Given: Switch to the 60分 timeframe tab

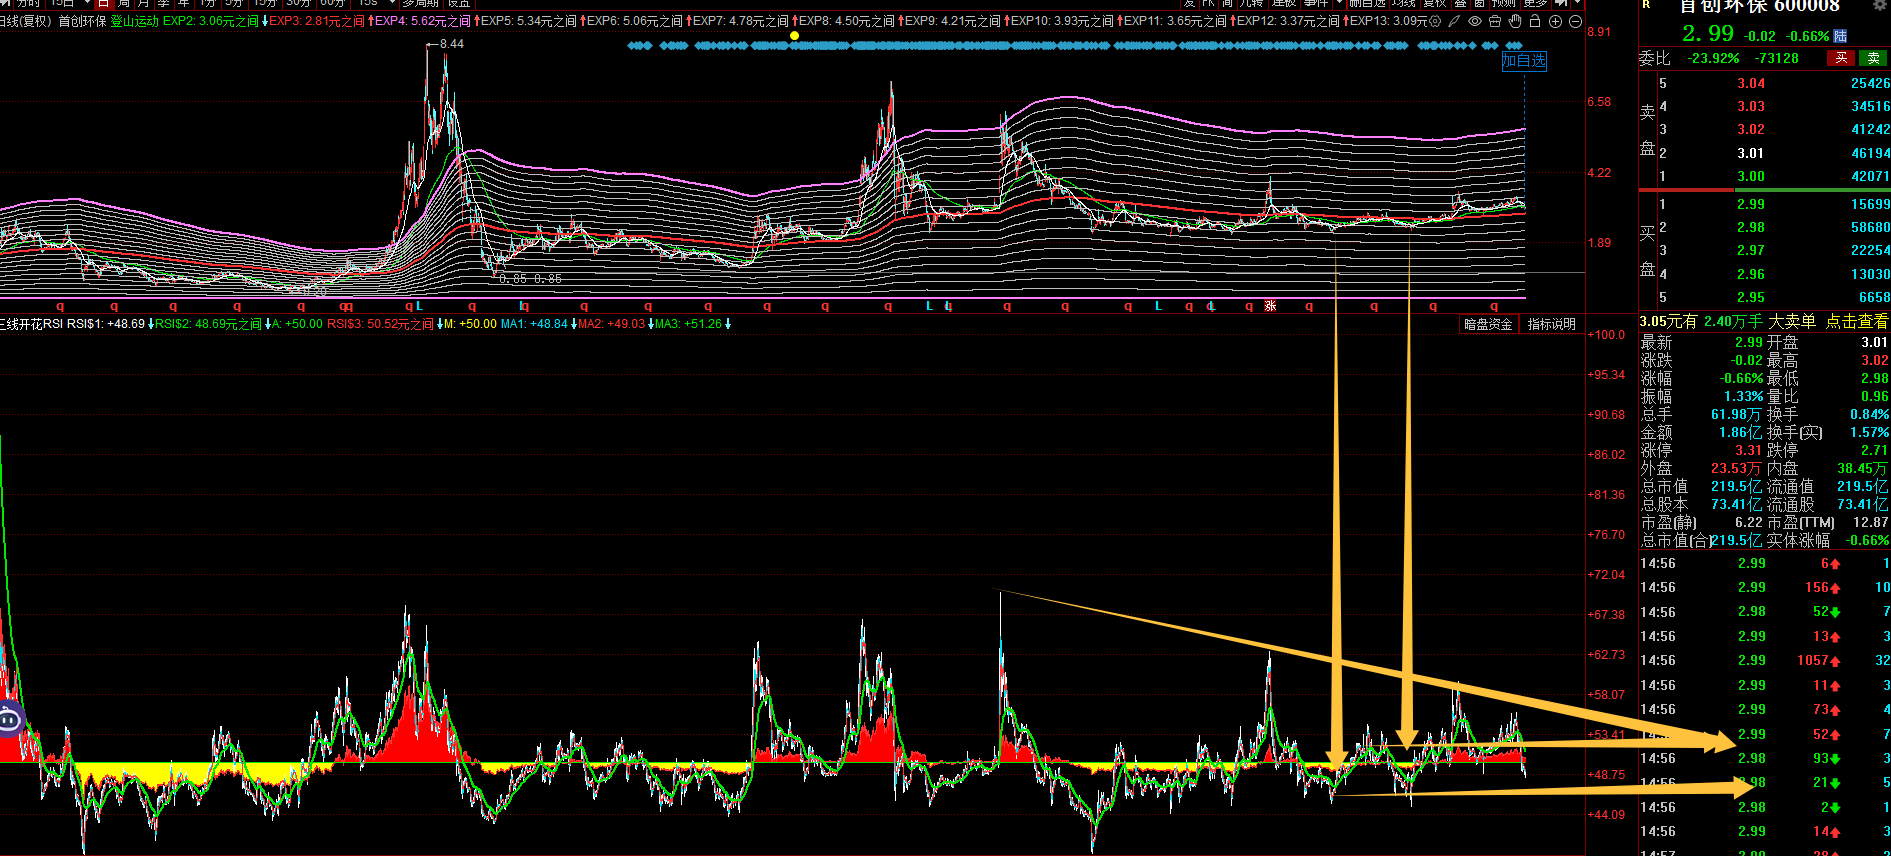Looking at the screenshot, I should coord(332,3).
